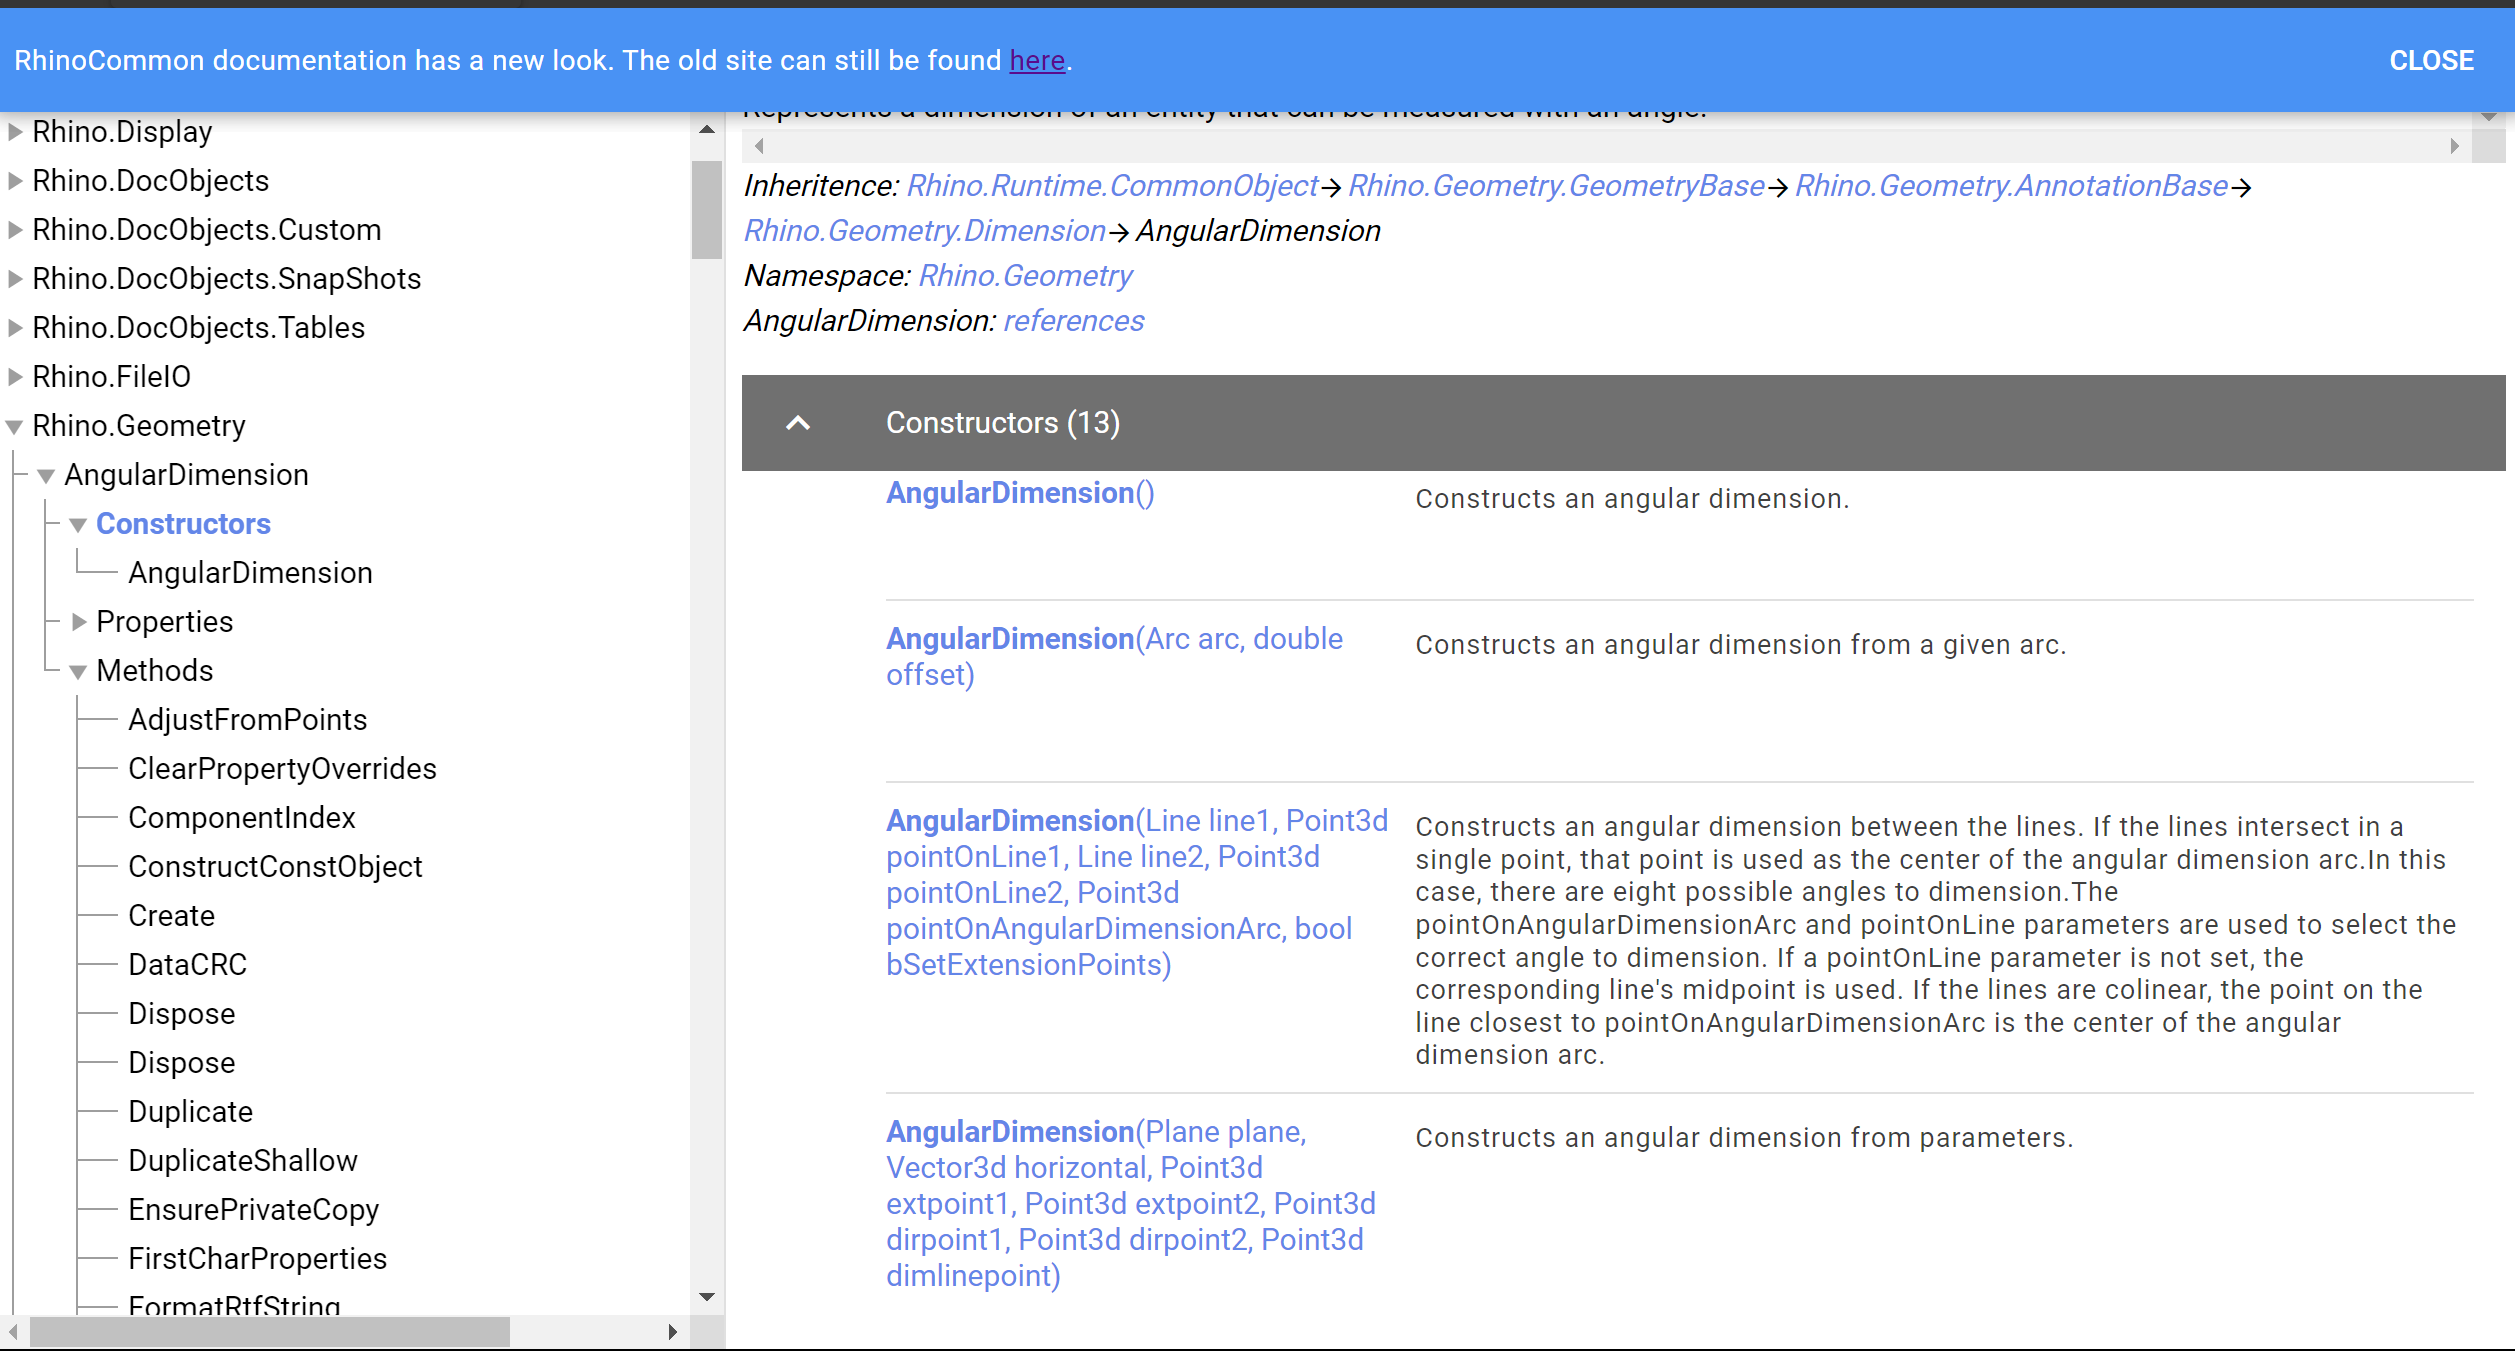This screenshot has width=2515, height=1351.
Task: Expand Rhino.DocObjects.Custom tree node
Action: point(15,230)
